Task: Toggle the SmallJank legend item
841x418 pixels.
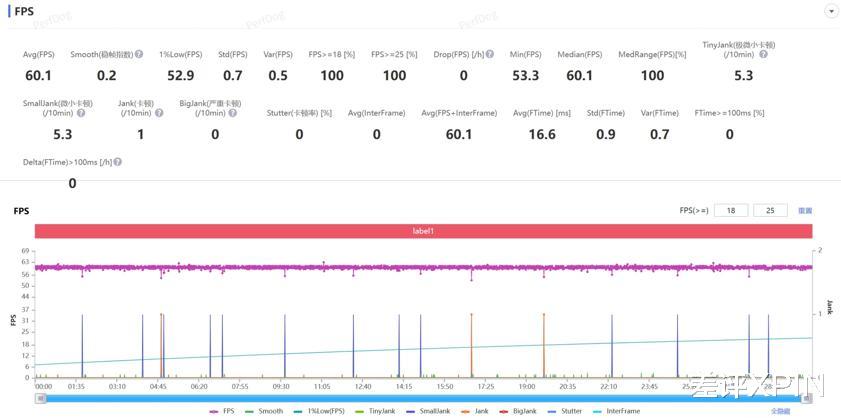Action: point(428,411)
